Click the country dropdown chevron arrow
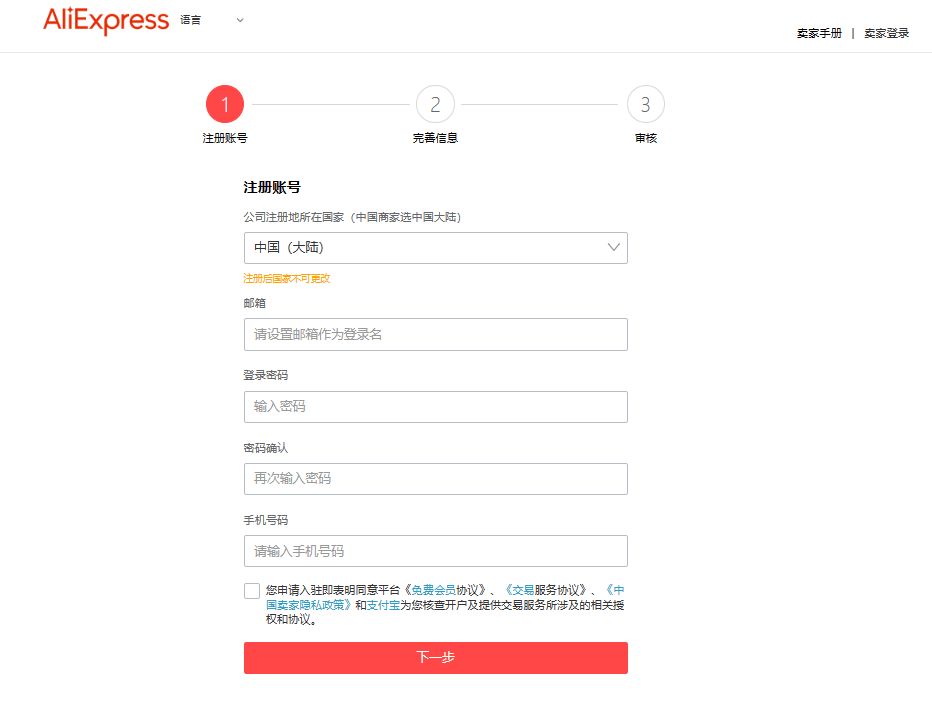Screen dimensions: 932x708 (612, 247)
